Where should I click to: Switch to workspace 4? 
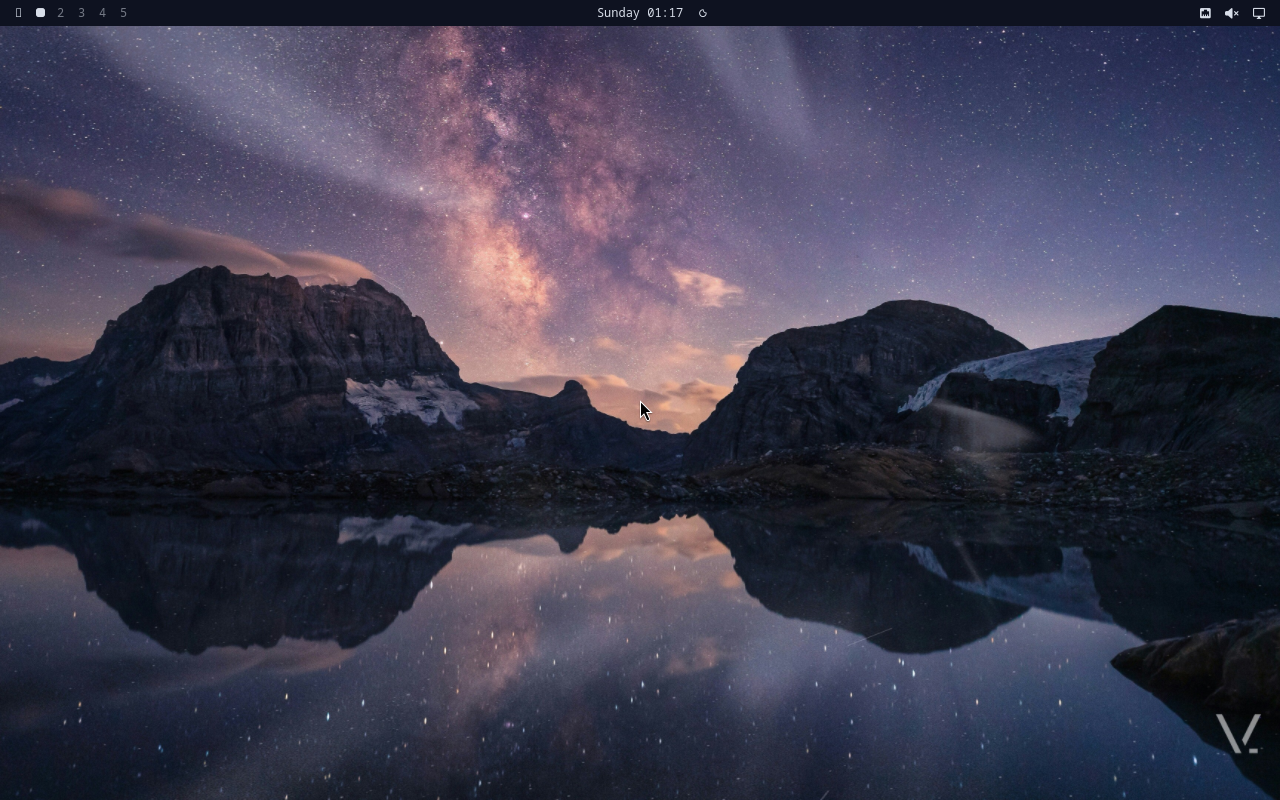click(x=102, y=13)
